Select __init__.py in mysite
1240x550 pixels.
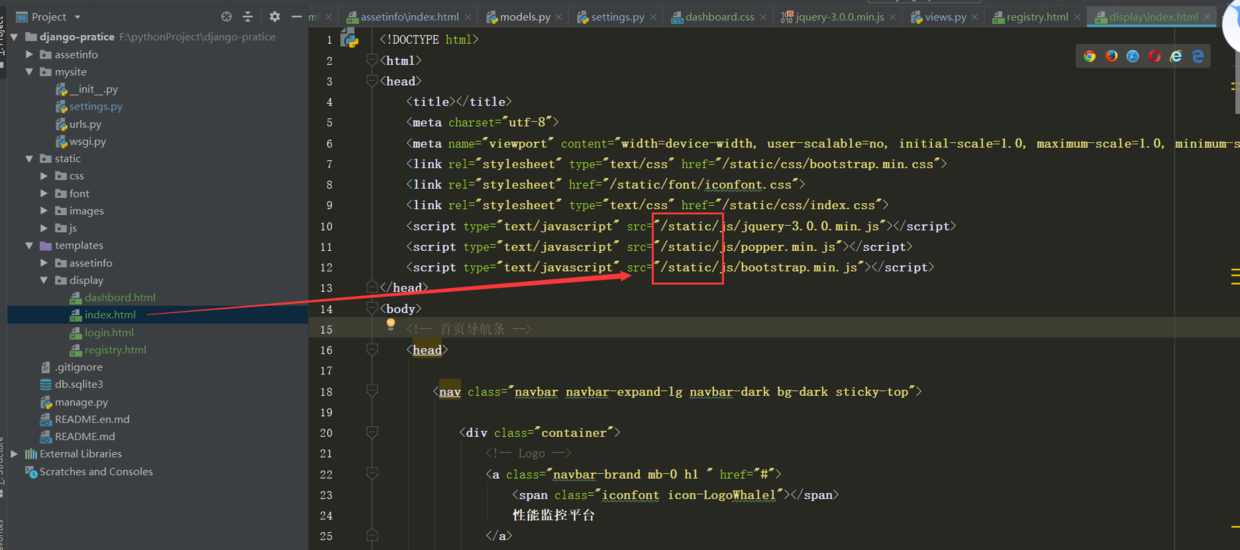[x=93, y=90]
